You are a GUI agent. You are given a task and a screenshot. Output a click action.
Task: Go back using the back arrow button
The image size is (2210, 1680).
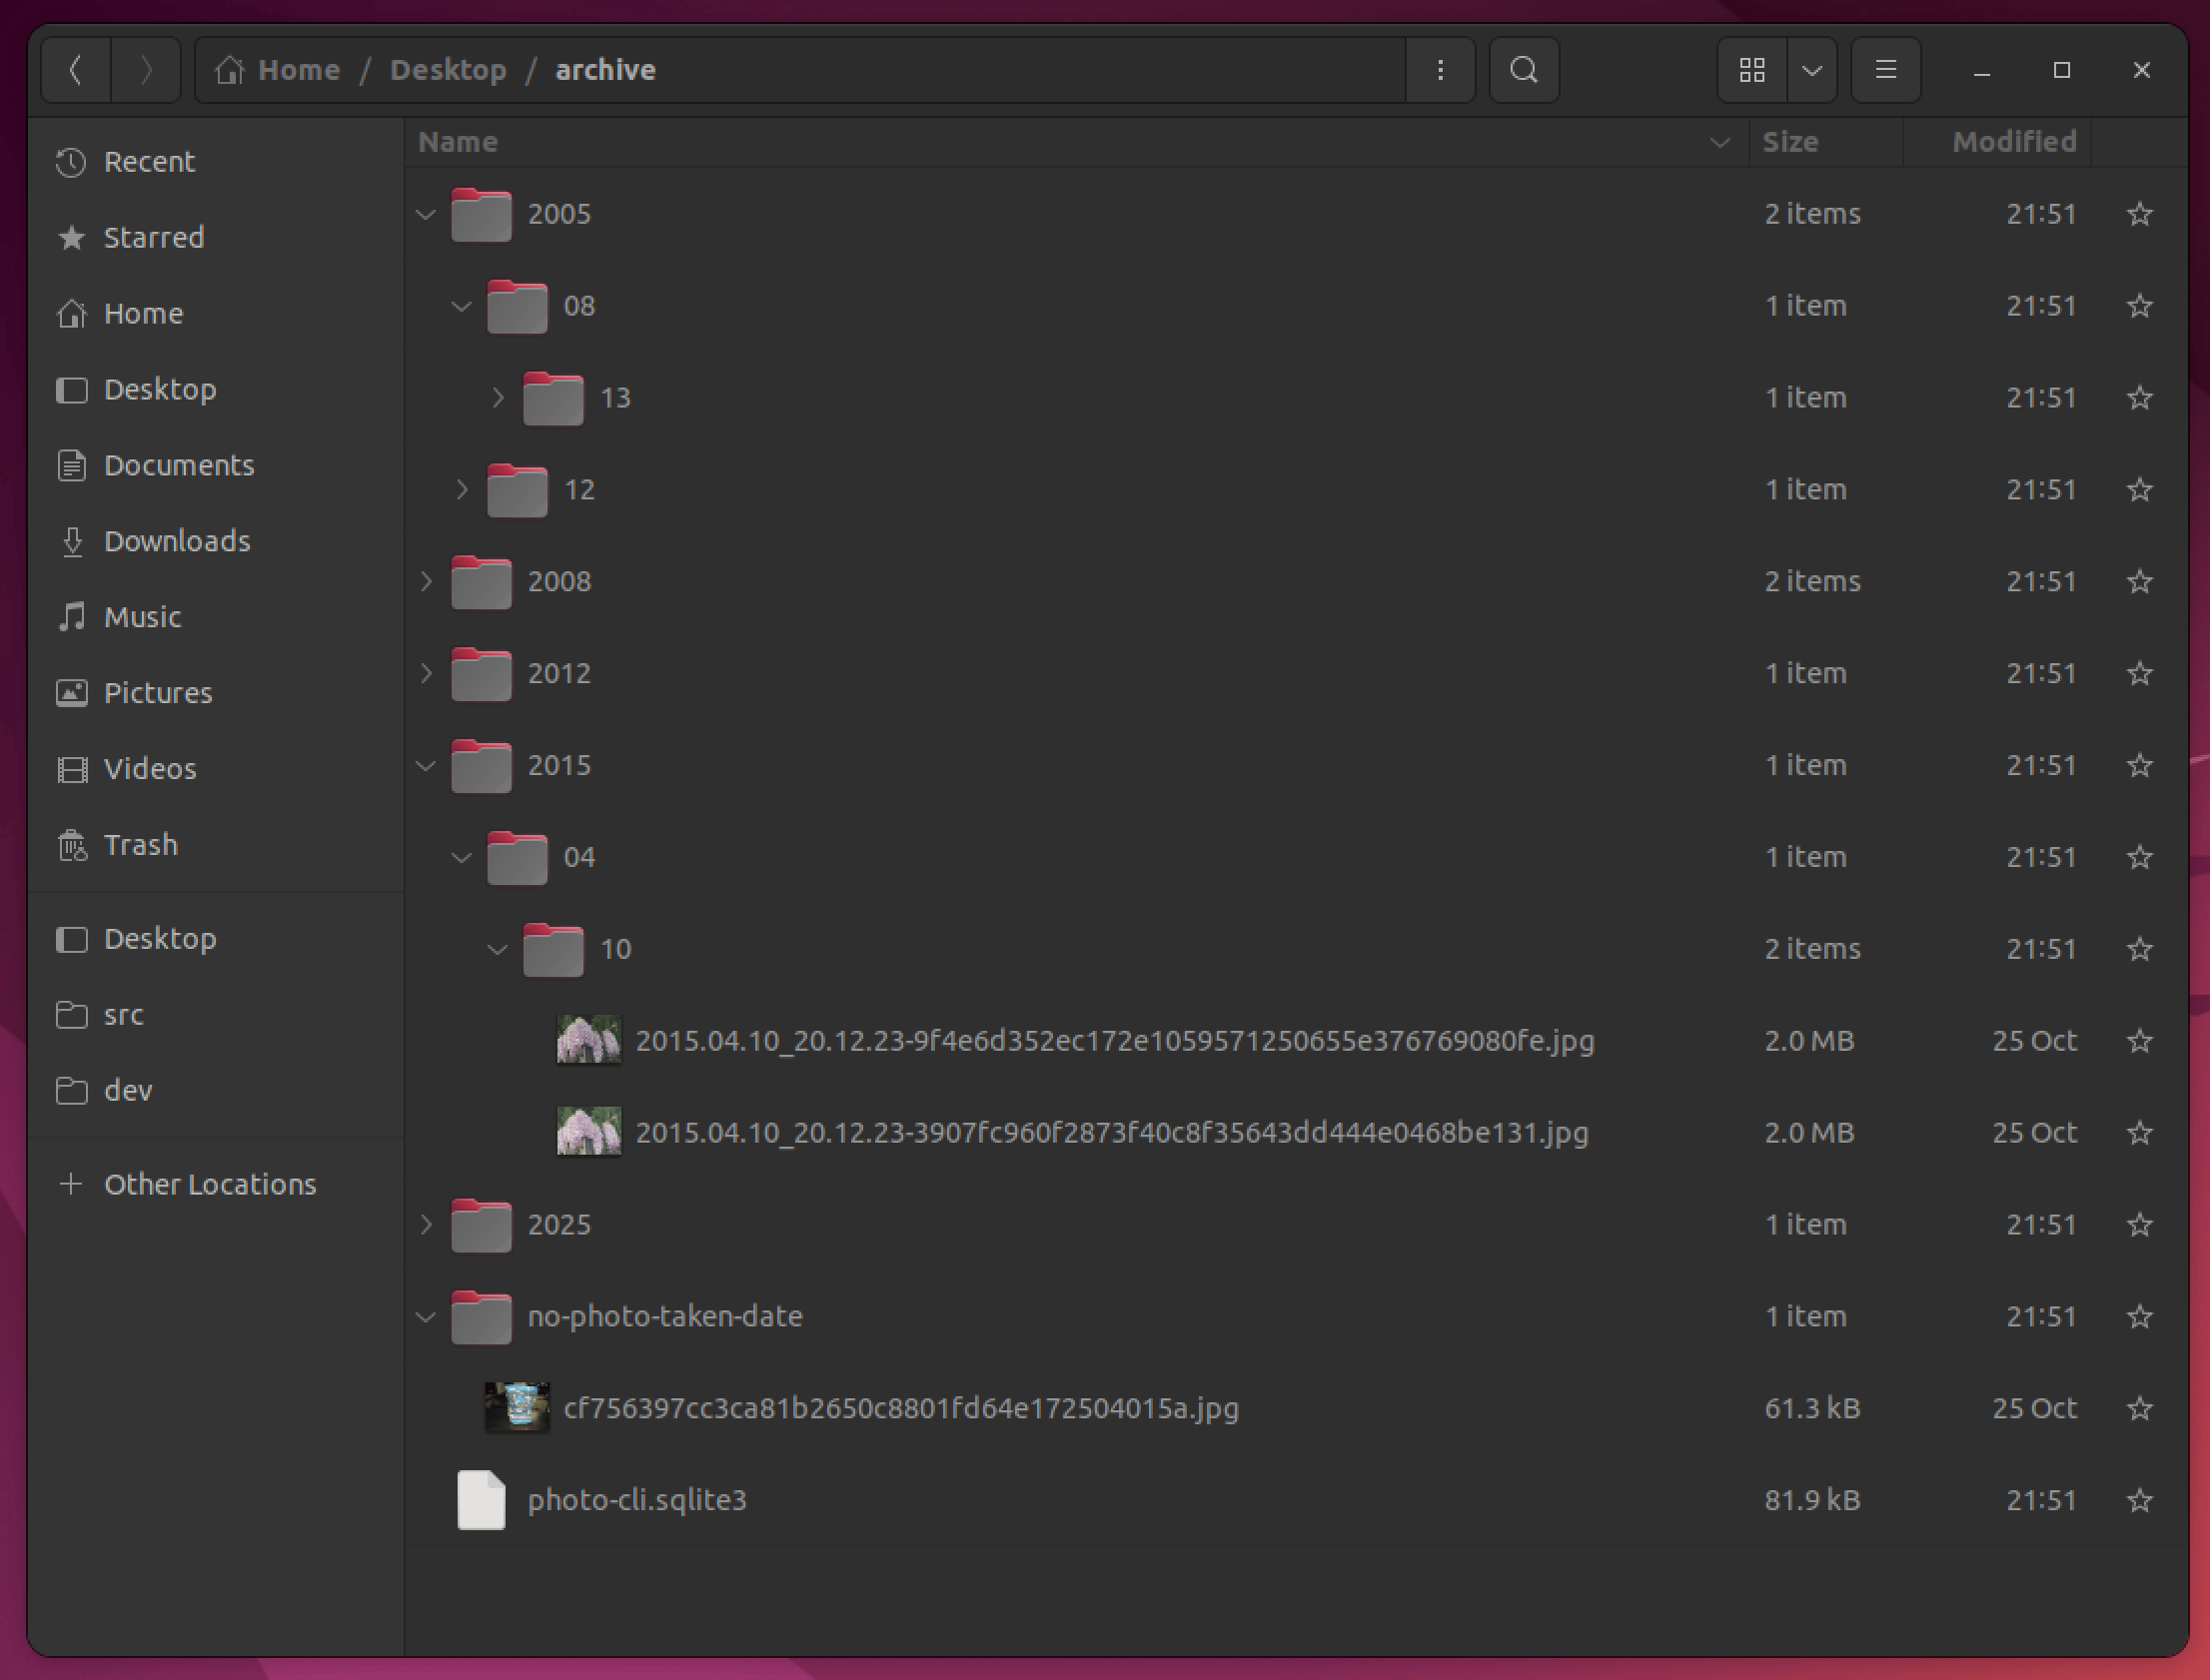click(76, 70)
